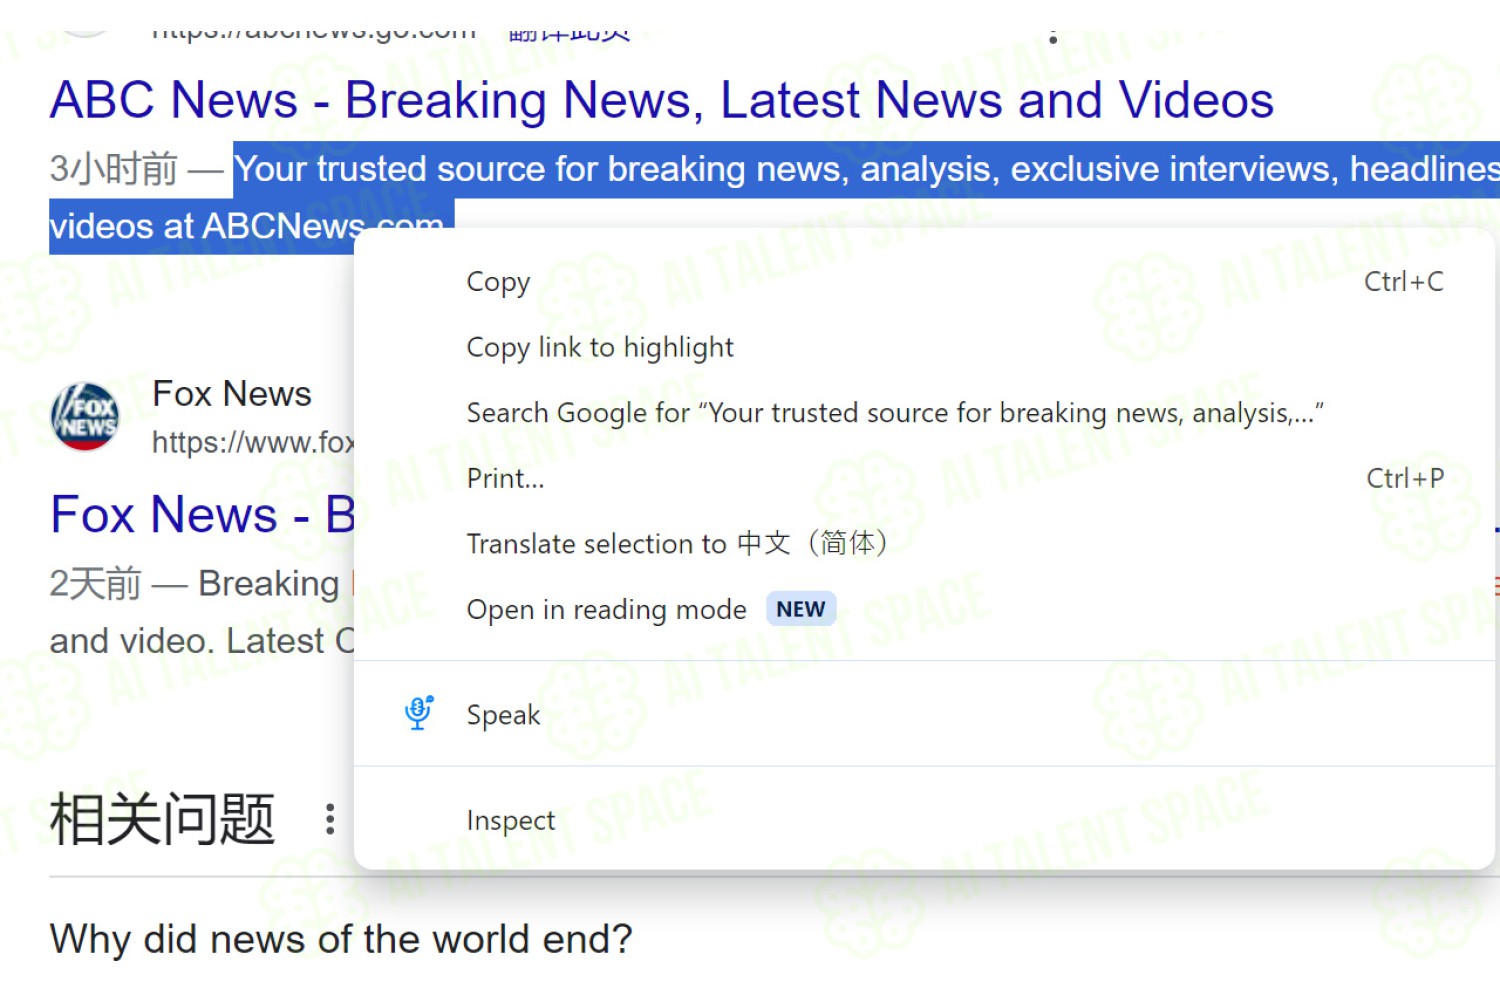The width and height of the screenshot is (1500, 1000).
Task: Click the abcnews.go.com URL at top
Action: (314, 34)
